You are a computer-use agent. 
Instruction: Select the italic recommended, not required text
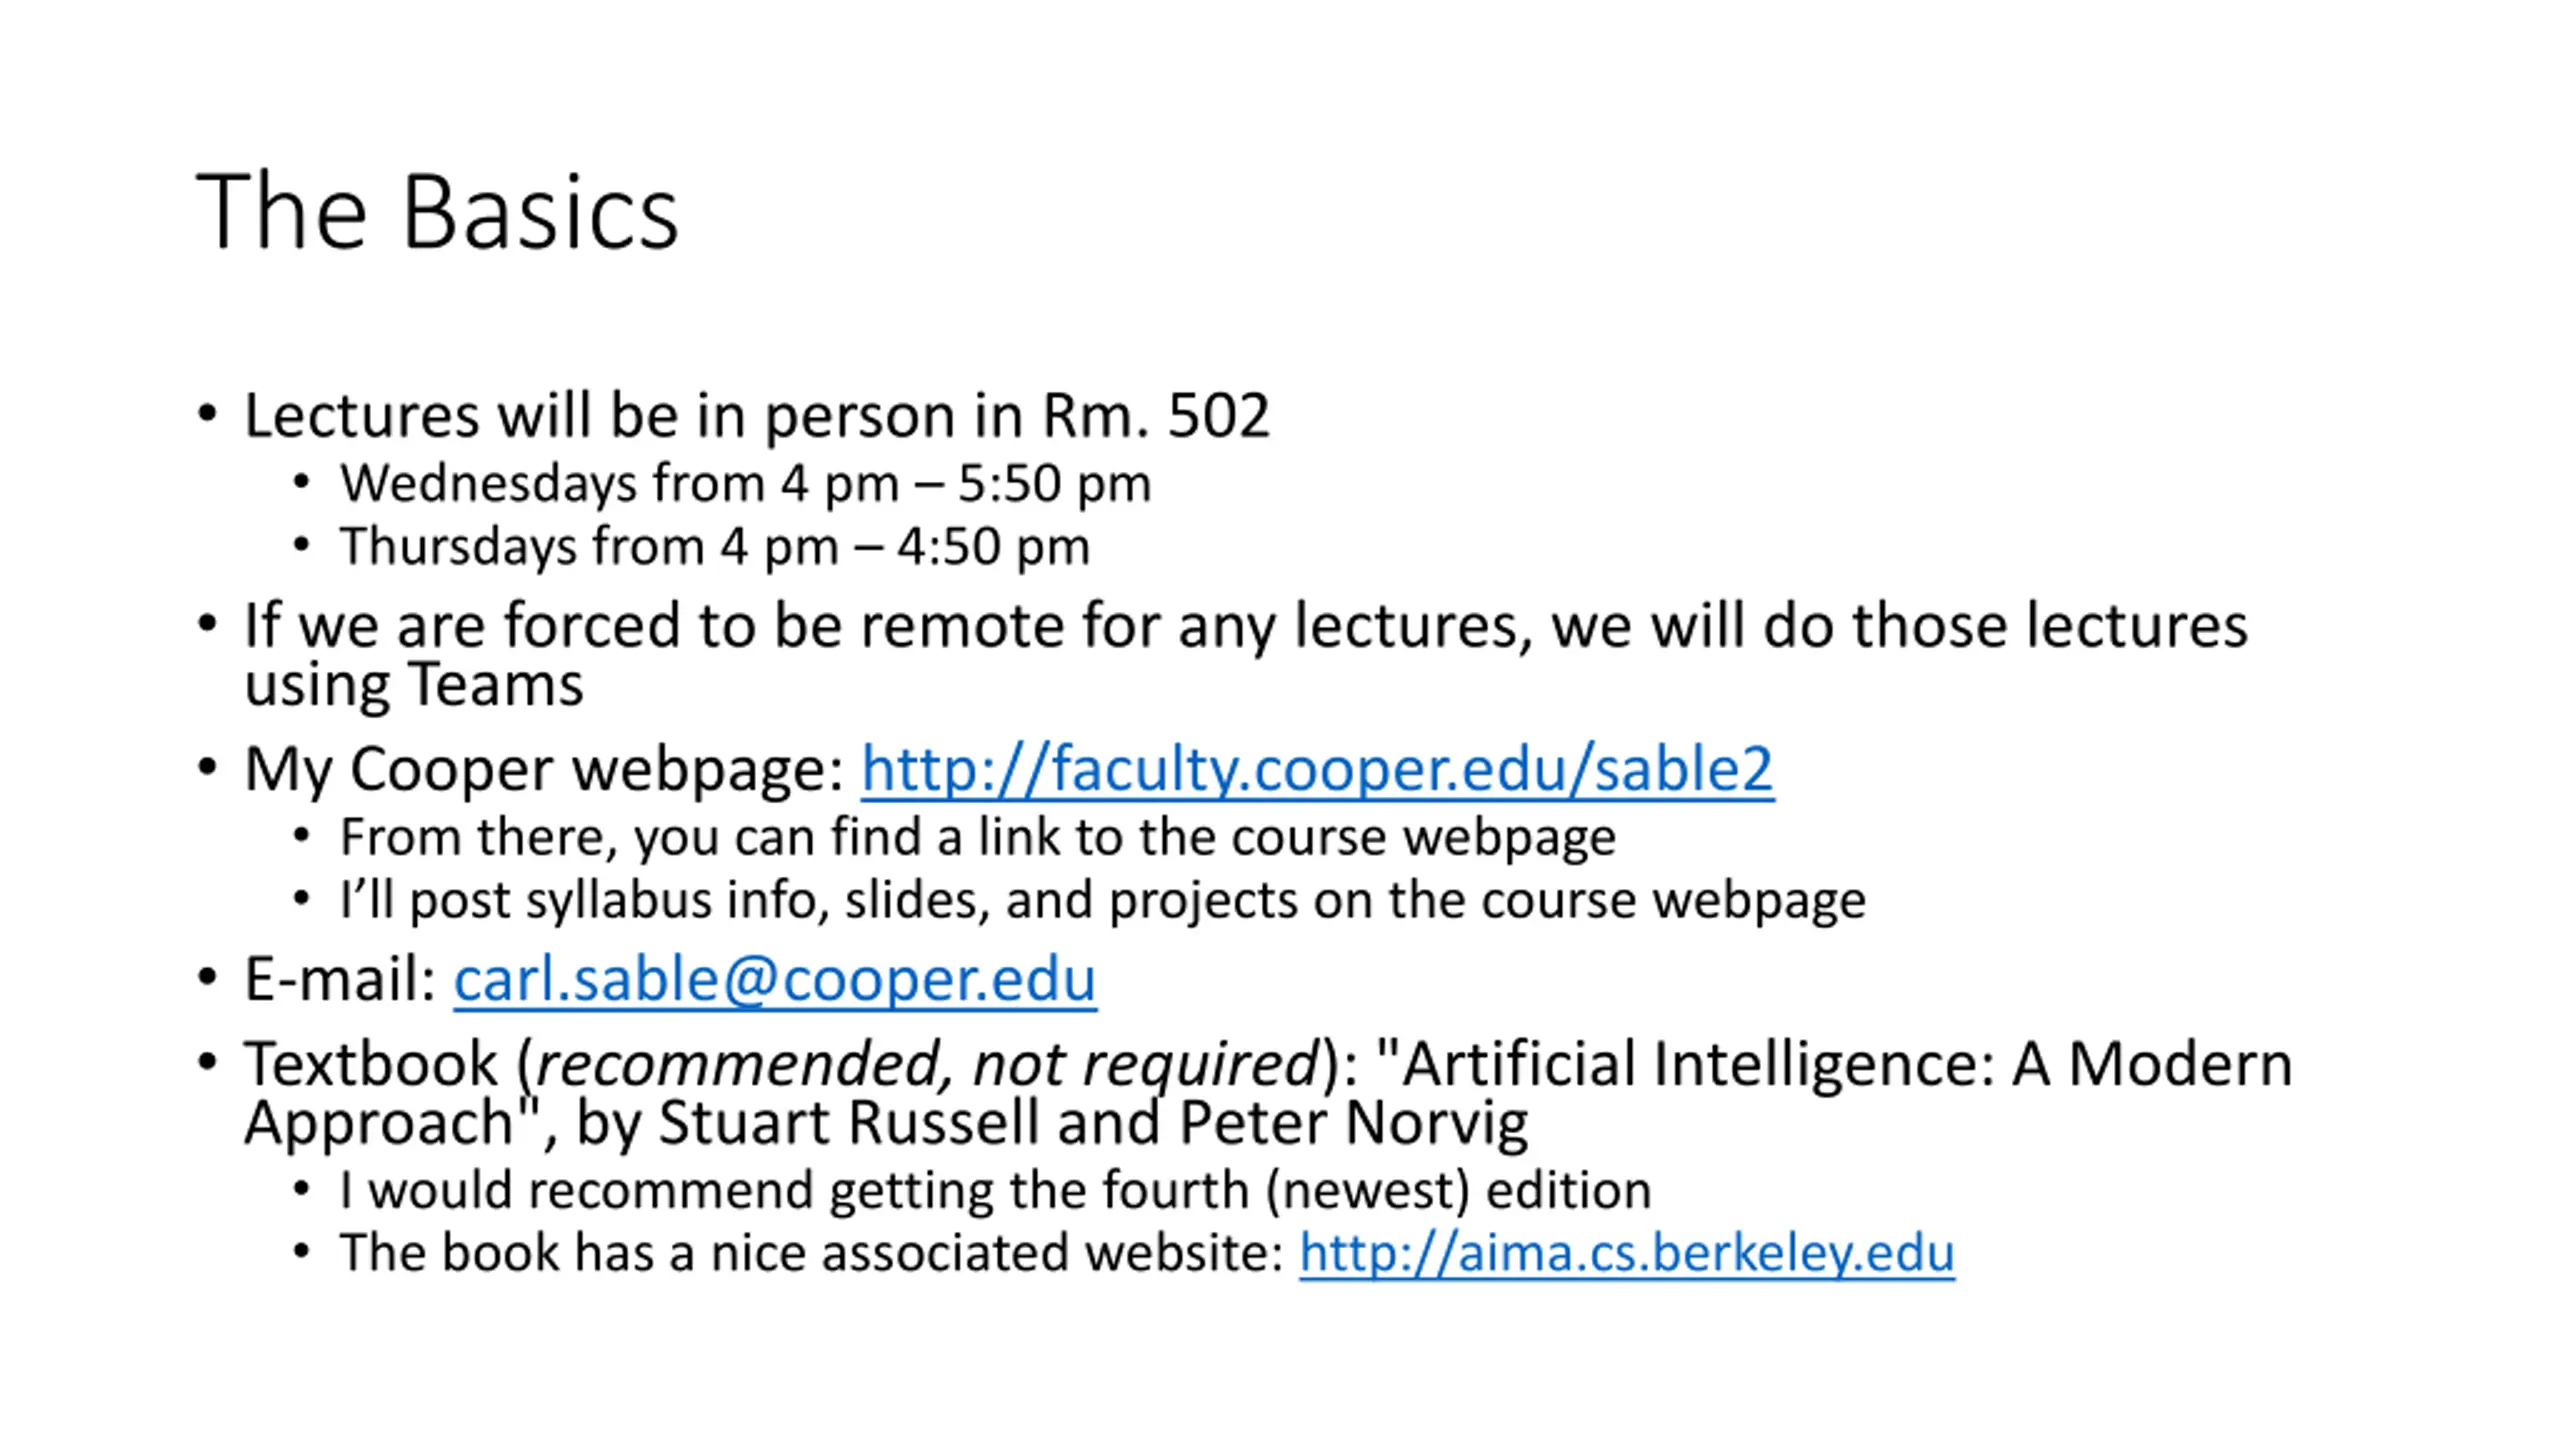(x=927, y=1063)
